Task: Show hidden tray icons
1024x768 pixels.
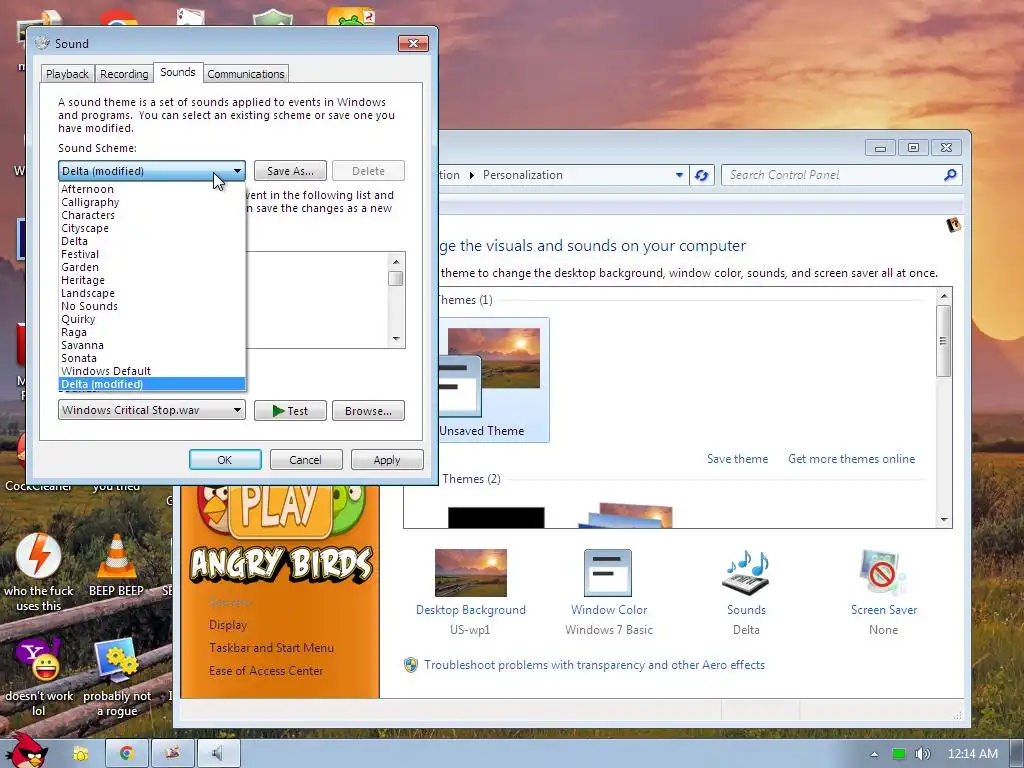Action: coord(874,754)
